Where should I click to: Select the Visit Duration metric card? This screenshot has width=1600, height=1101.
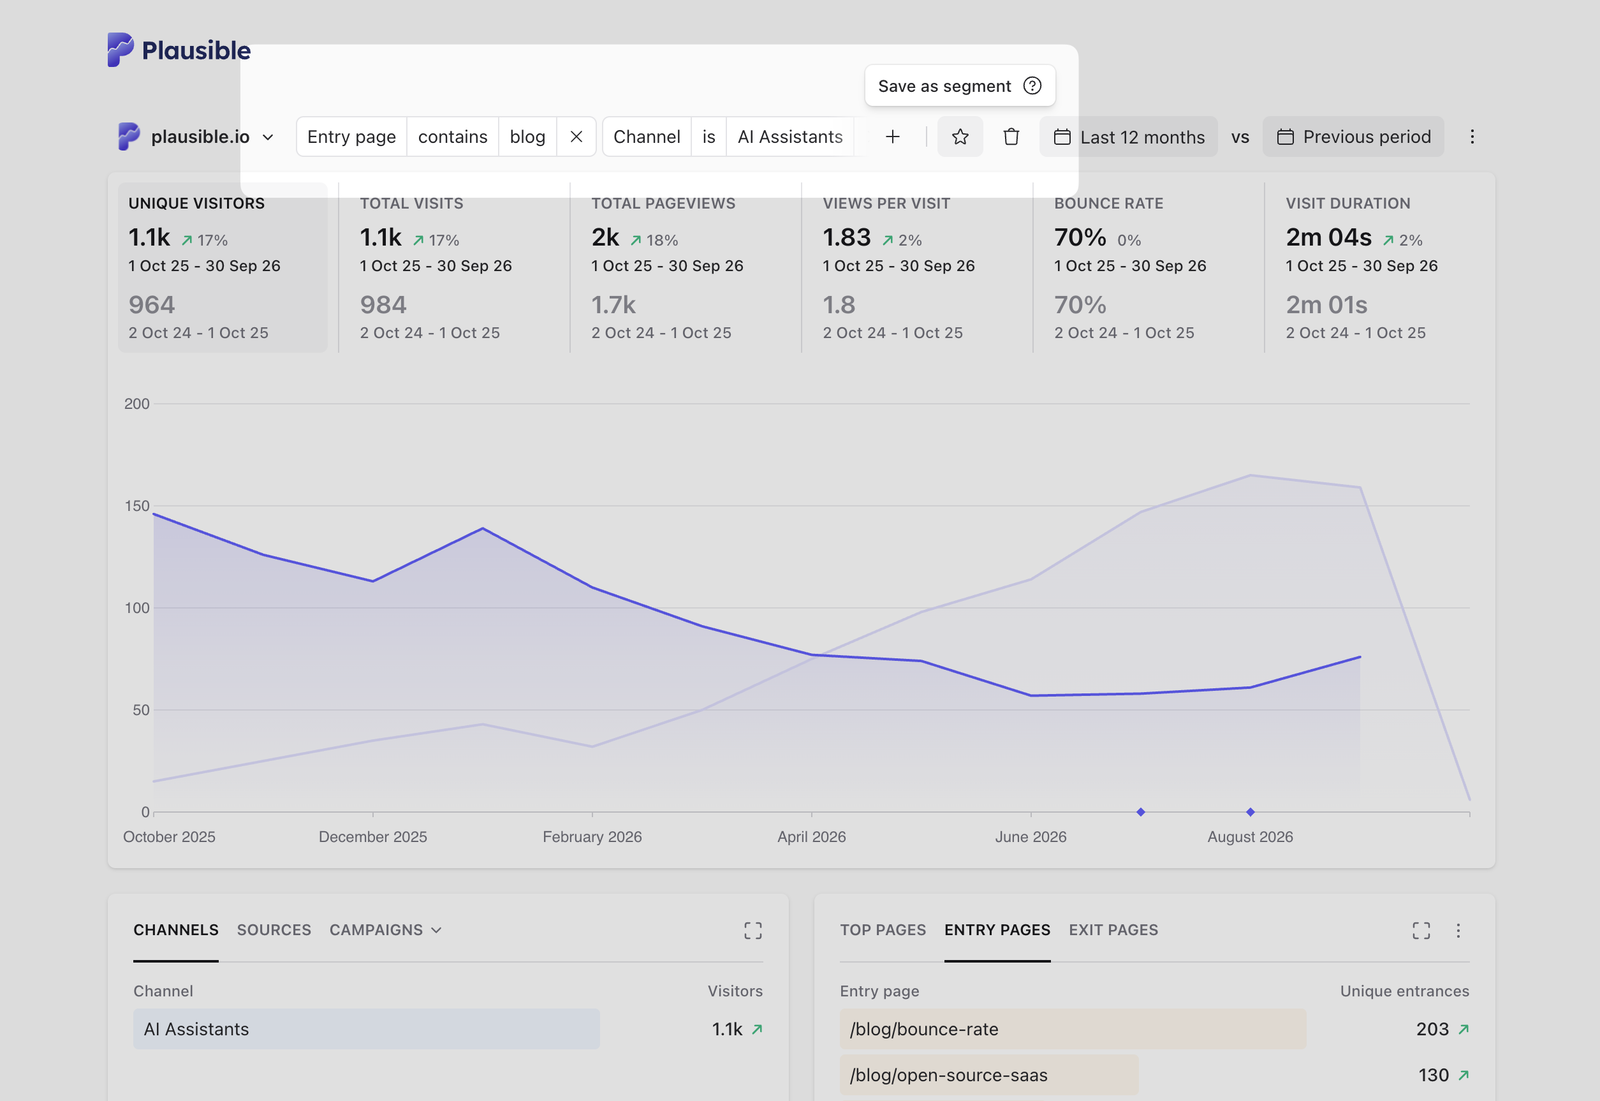click(1380, 267)
